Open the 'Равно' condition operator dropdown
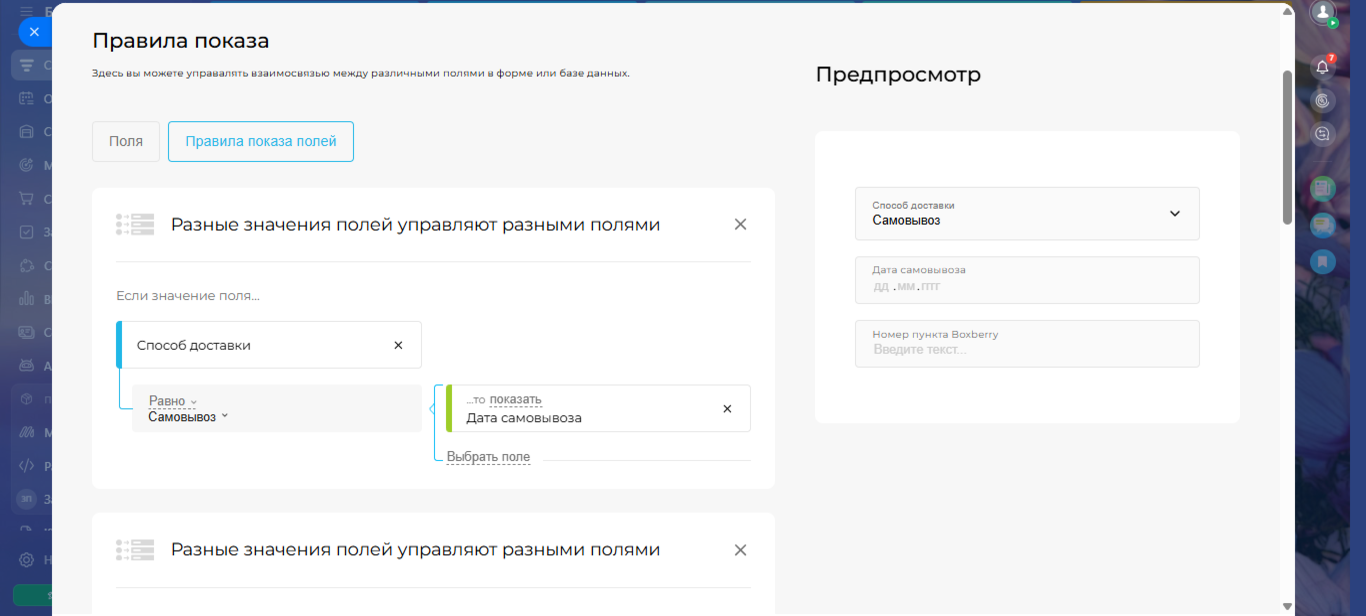Screen dimensions: 1366x616 172,401
